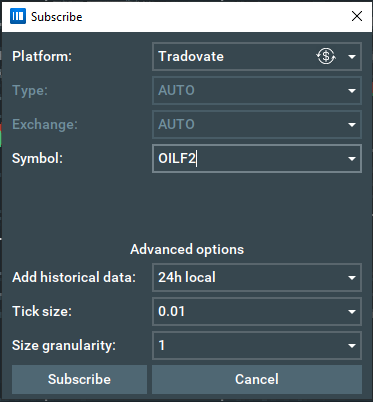Expand the Type AUTO dropdown
373x402 pixels.
pos(352,91)
